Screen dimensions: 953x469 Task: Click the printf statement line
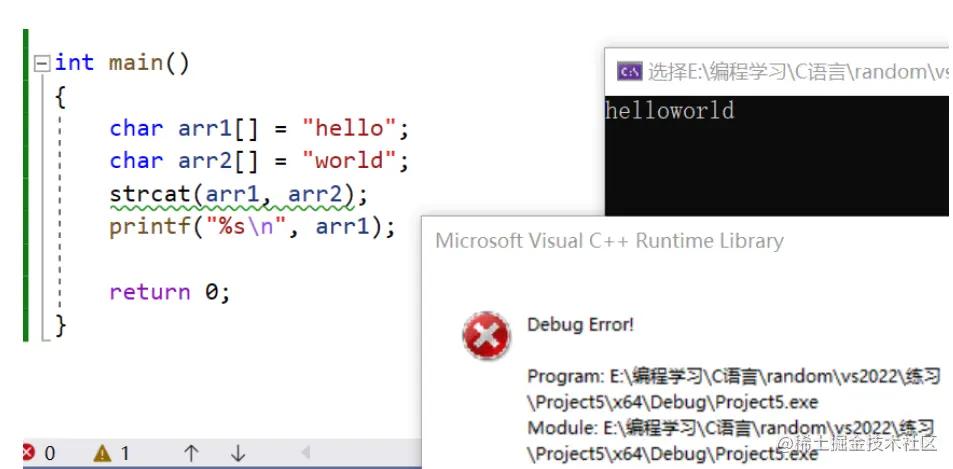coord(252,228)
